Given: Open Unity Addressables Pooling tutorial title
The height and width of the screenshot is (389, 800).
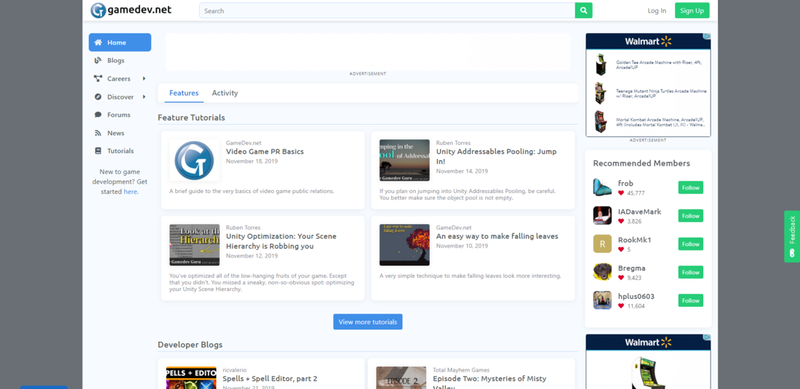Looking at the screenshot, I should click(496, 156).
